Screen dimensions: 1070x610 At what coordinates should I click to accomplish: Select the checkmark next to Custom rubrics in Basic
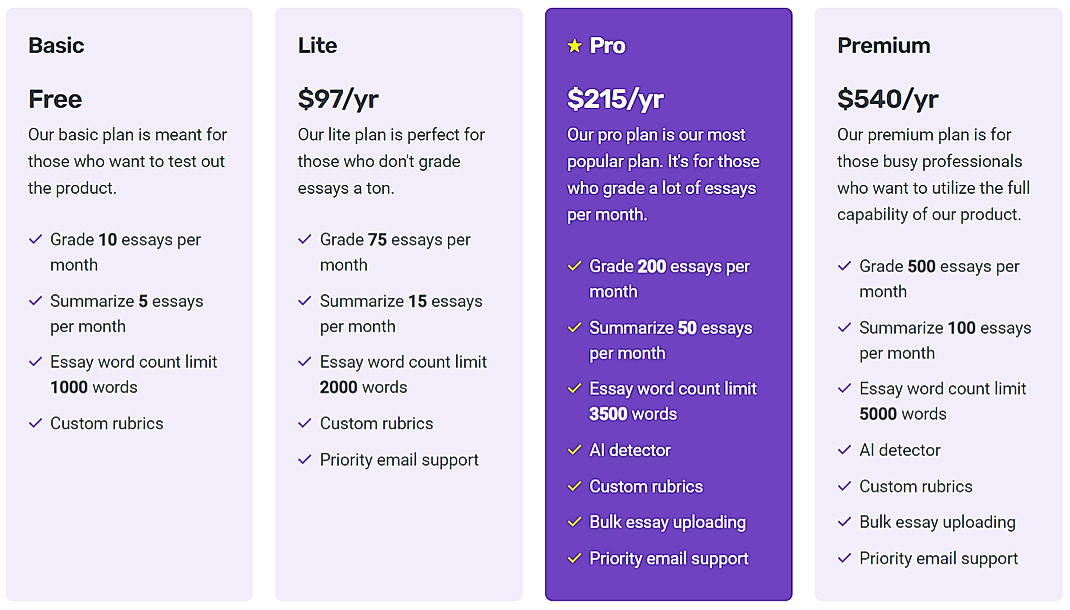tap(35, 423)
